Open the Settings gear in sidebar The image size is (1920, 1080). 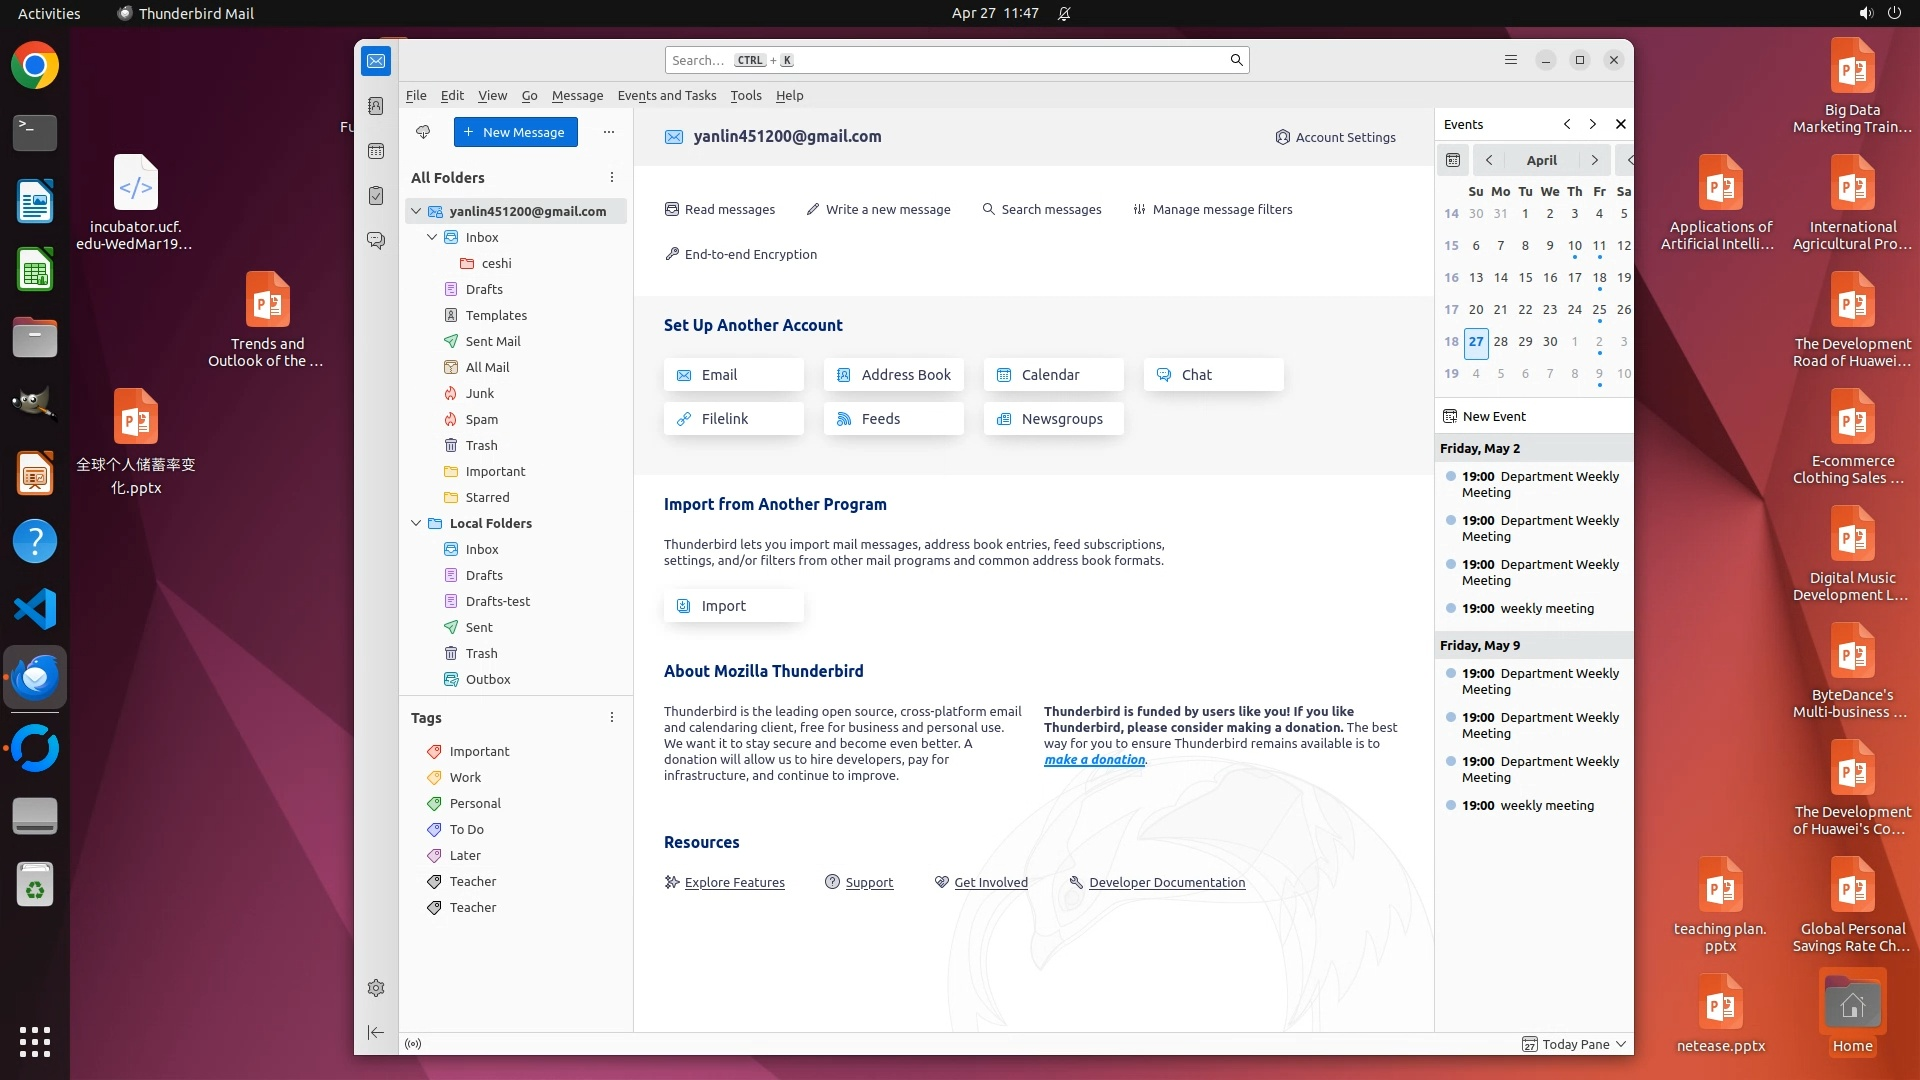(x=376, y=988)
